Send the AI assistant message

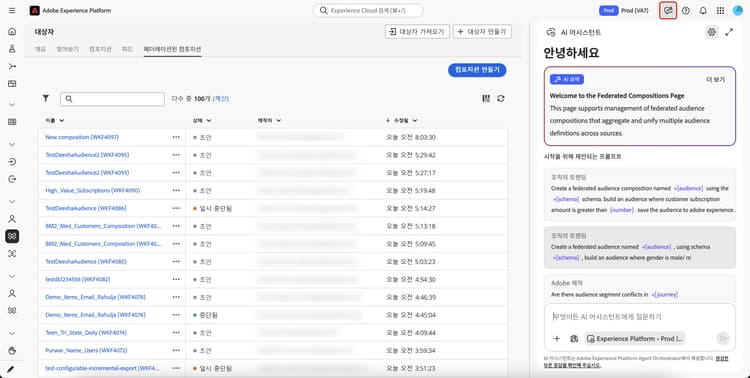pos(723,339)
